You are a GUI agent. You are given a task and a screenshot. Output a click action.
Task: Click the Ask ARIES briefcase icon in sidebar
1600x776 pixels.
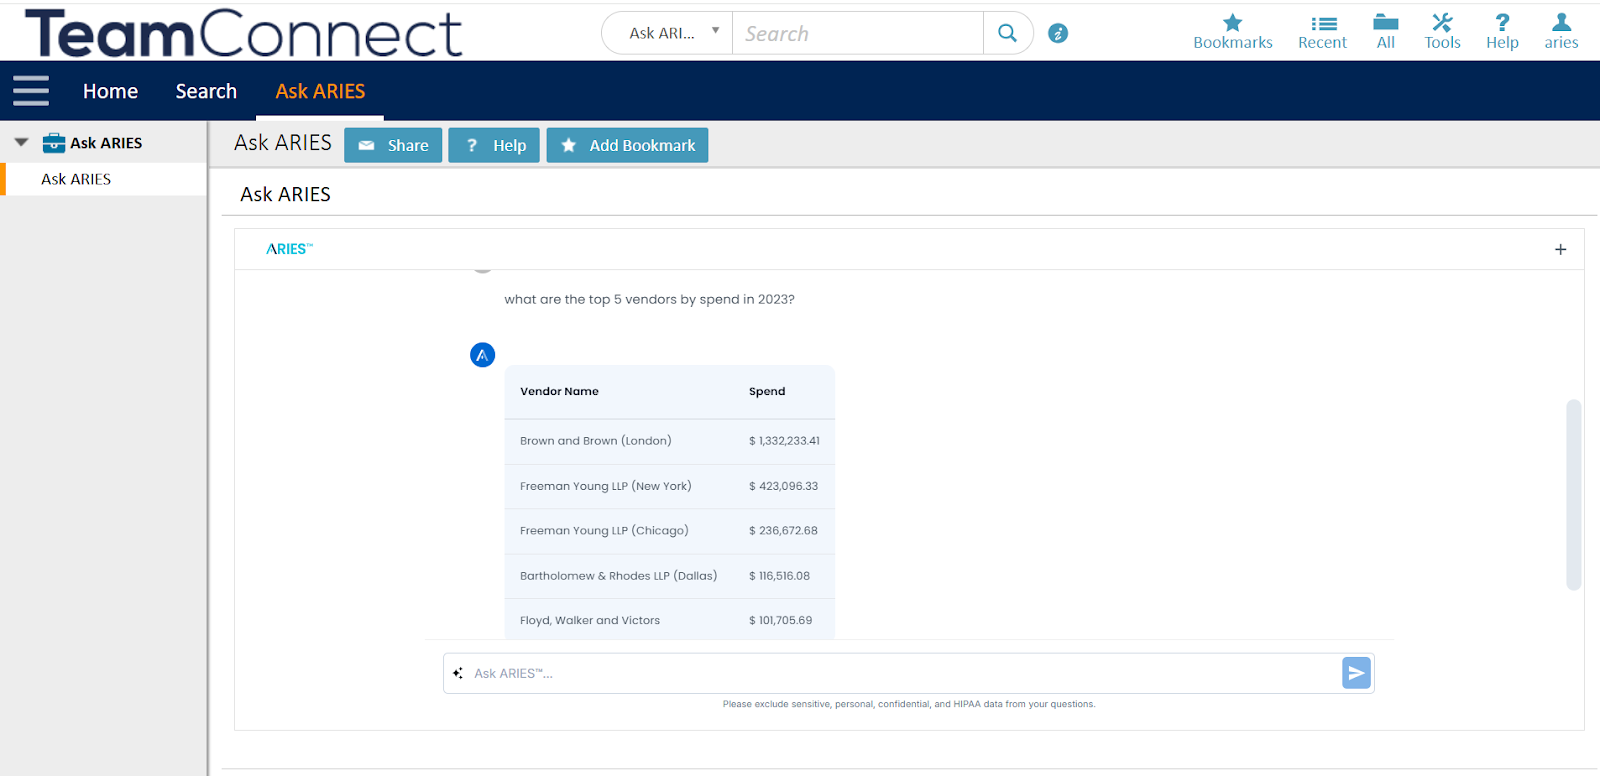tap(54, 143)
